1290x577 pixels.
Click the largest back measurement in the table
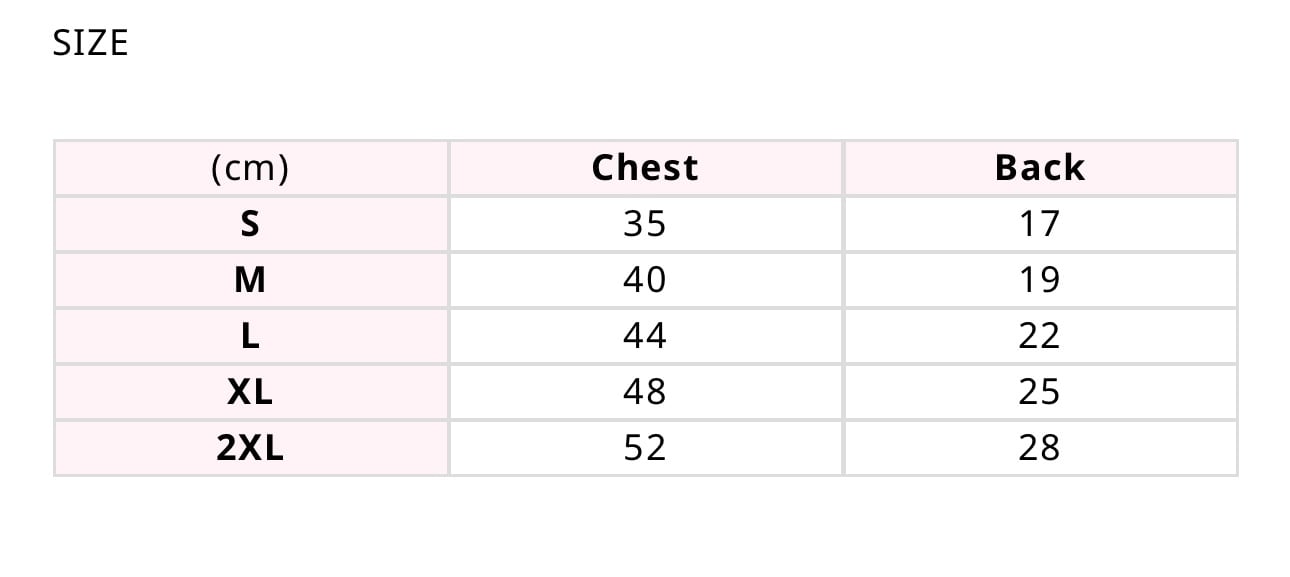[x=1040, y=448]
